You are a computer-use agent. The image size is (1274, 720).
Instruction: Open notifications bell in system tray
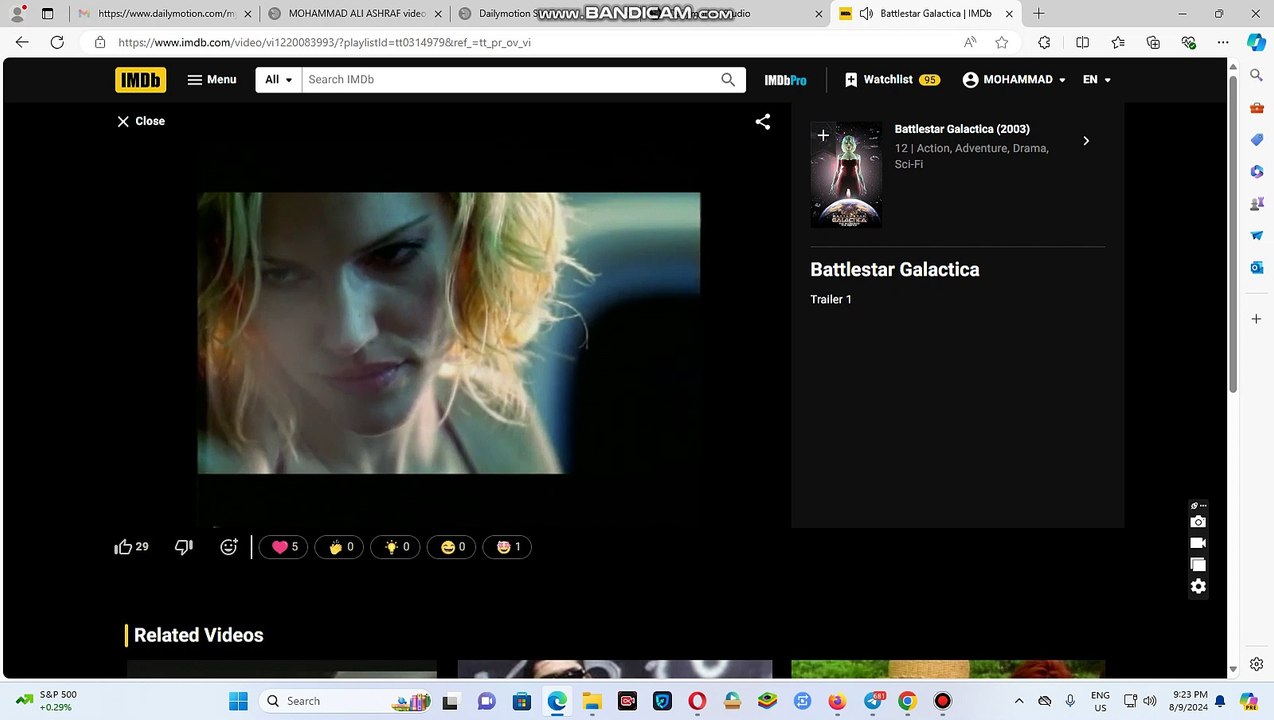1220,701
